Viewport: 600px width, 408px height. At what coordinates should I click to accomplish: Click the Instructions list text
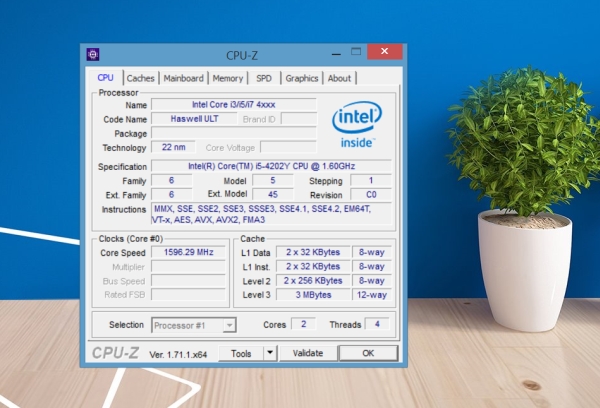pyautogui.click(x=271, y=214)
